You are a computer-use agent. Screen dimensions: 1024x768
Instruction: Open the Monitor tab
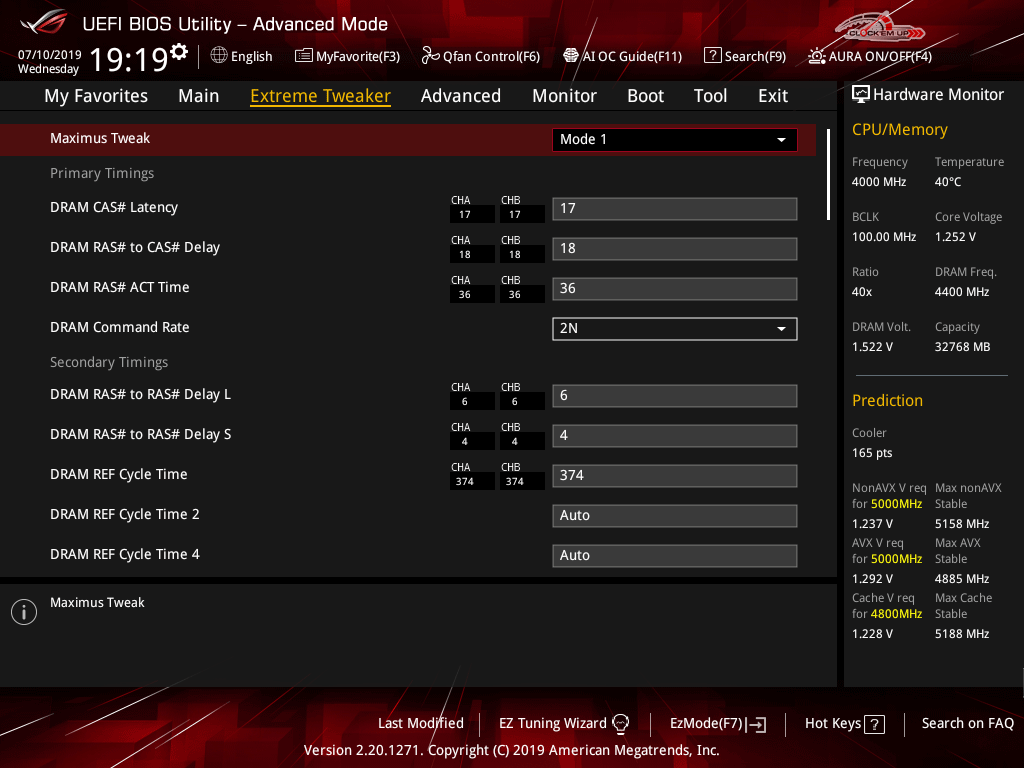(564, 96)
